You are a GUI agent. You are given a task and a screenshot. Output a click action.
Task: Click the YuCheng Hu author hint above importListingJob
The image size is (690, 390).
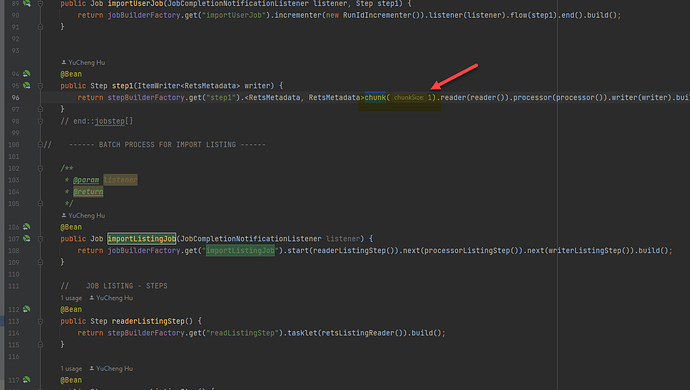tap(83, 215)
